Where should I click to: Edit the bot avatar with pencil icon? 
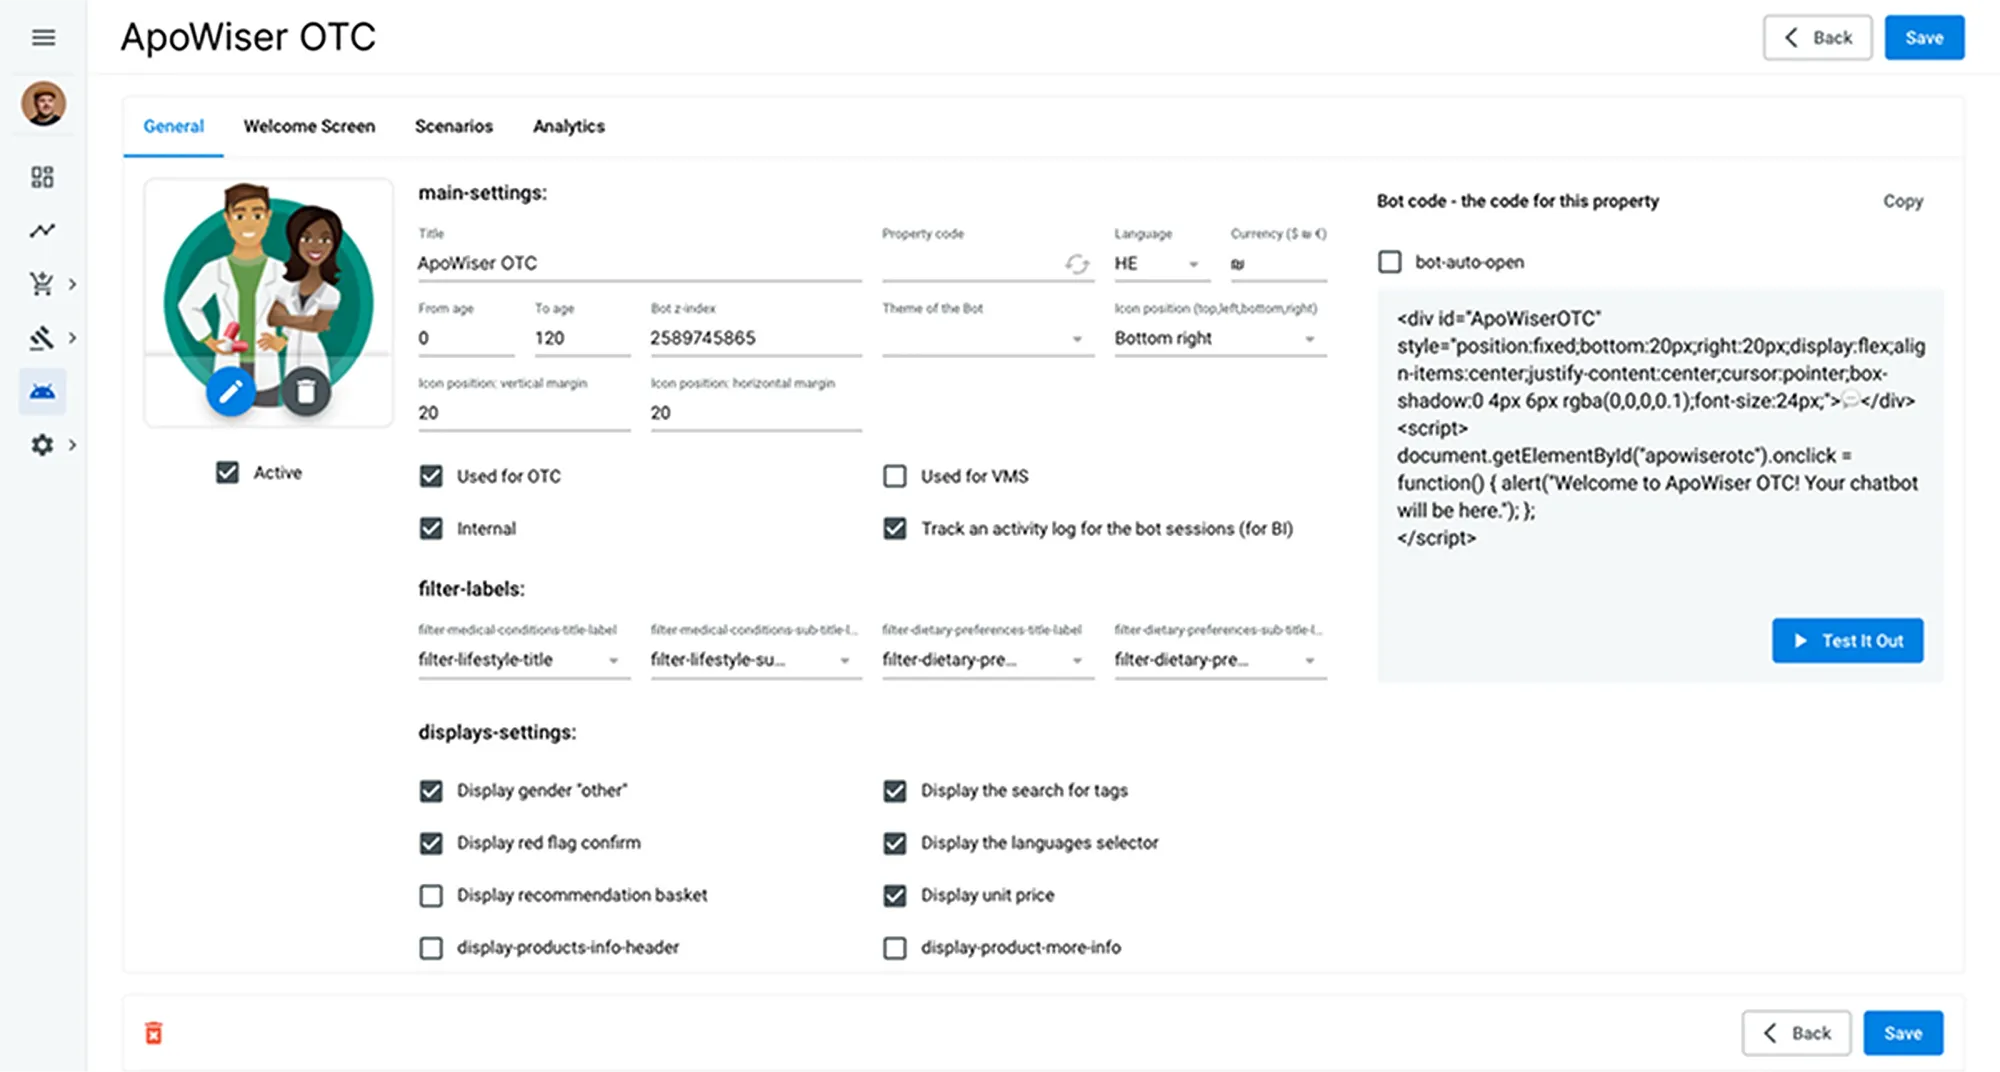(x=231, y=391)
